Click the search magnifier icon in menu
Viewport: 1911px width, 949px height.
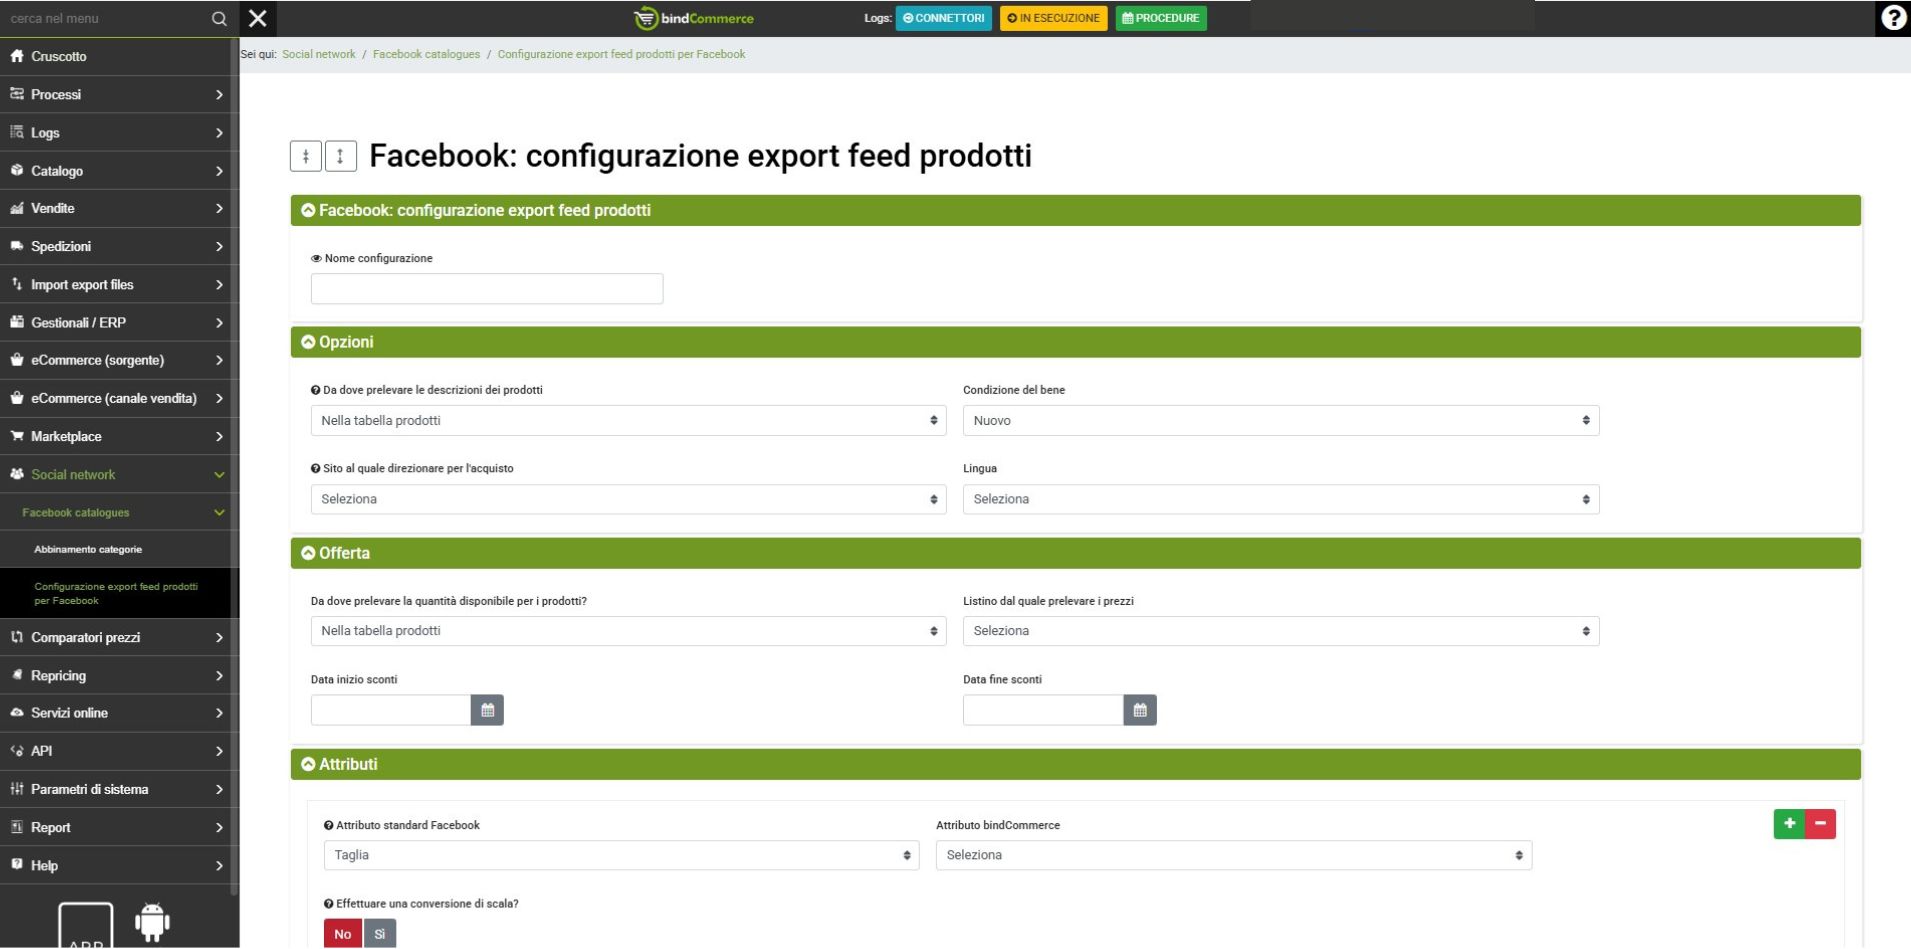click(x=219, y=18)
